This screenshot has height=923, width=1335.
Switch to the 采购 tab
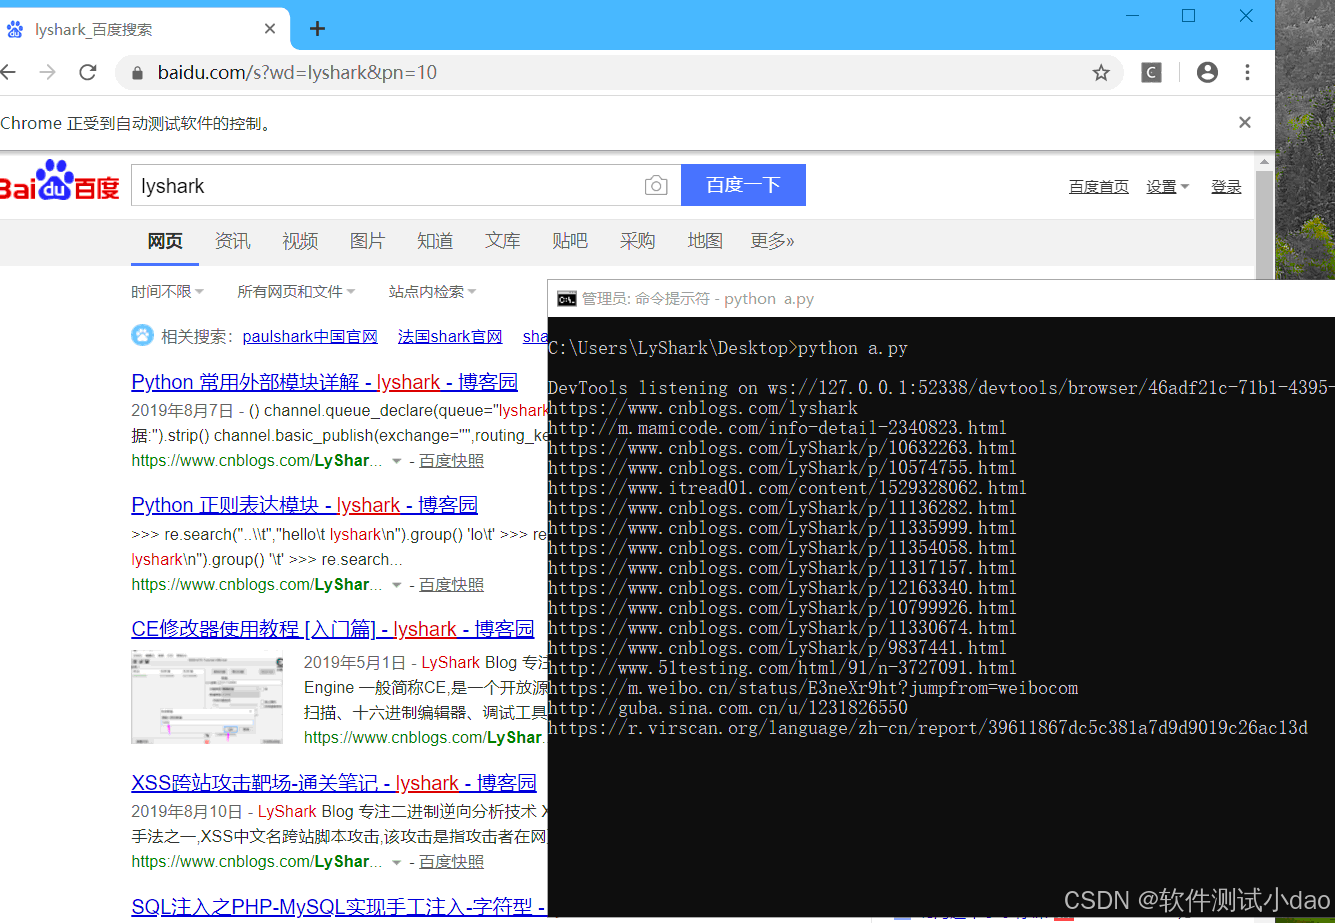638,241
